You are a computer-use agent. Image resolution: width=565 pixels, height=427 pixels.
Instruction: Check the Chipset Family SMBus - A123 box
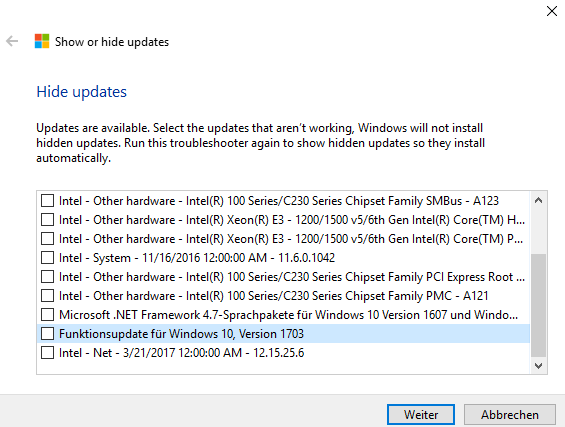tap(47, 201)
